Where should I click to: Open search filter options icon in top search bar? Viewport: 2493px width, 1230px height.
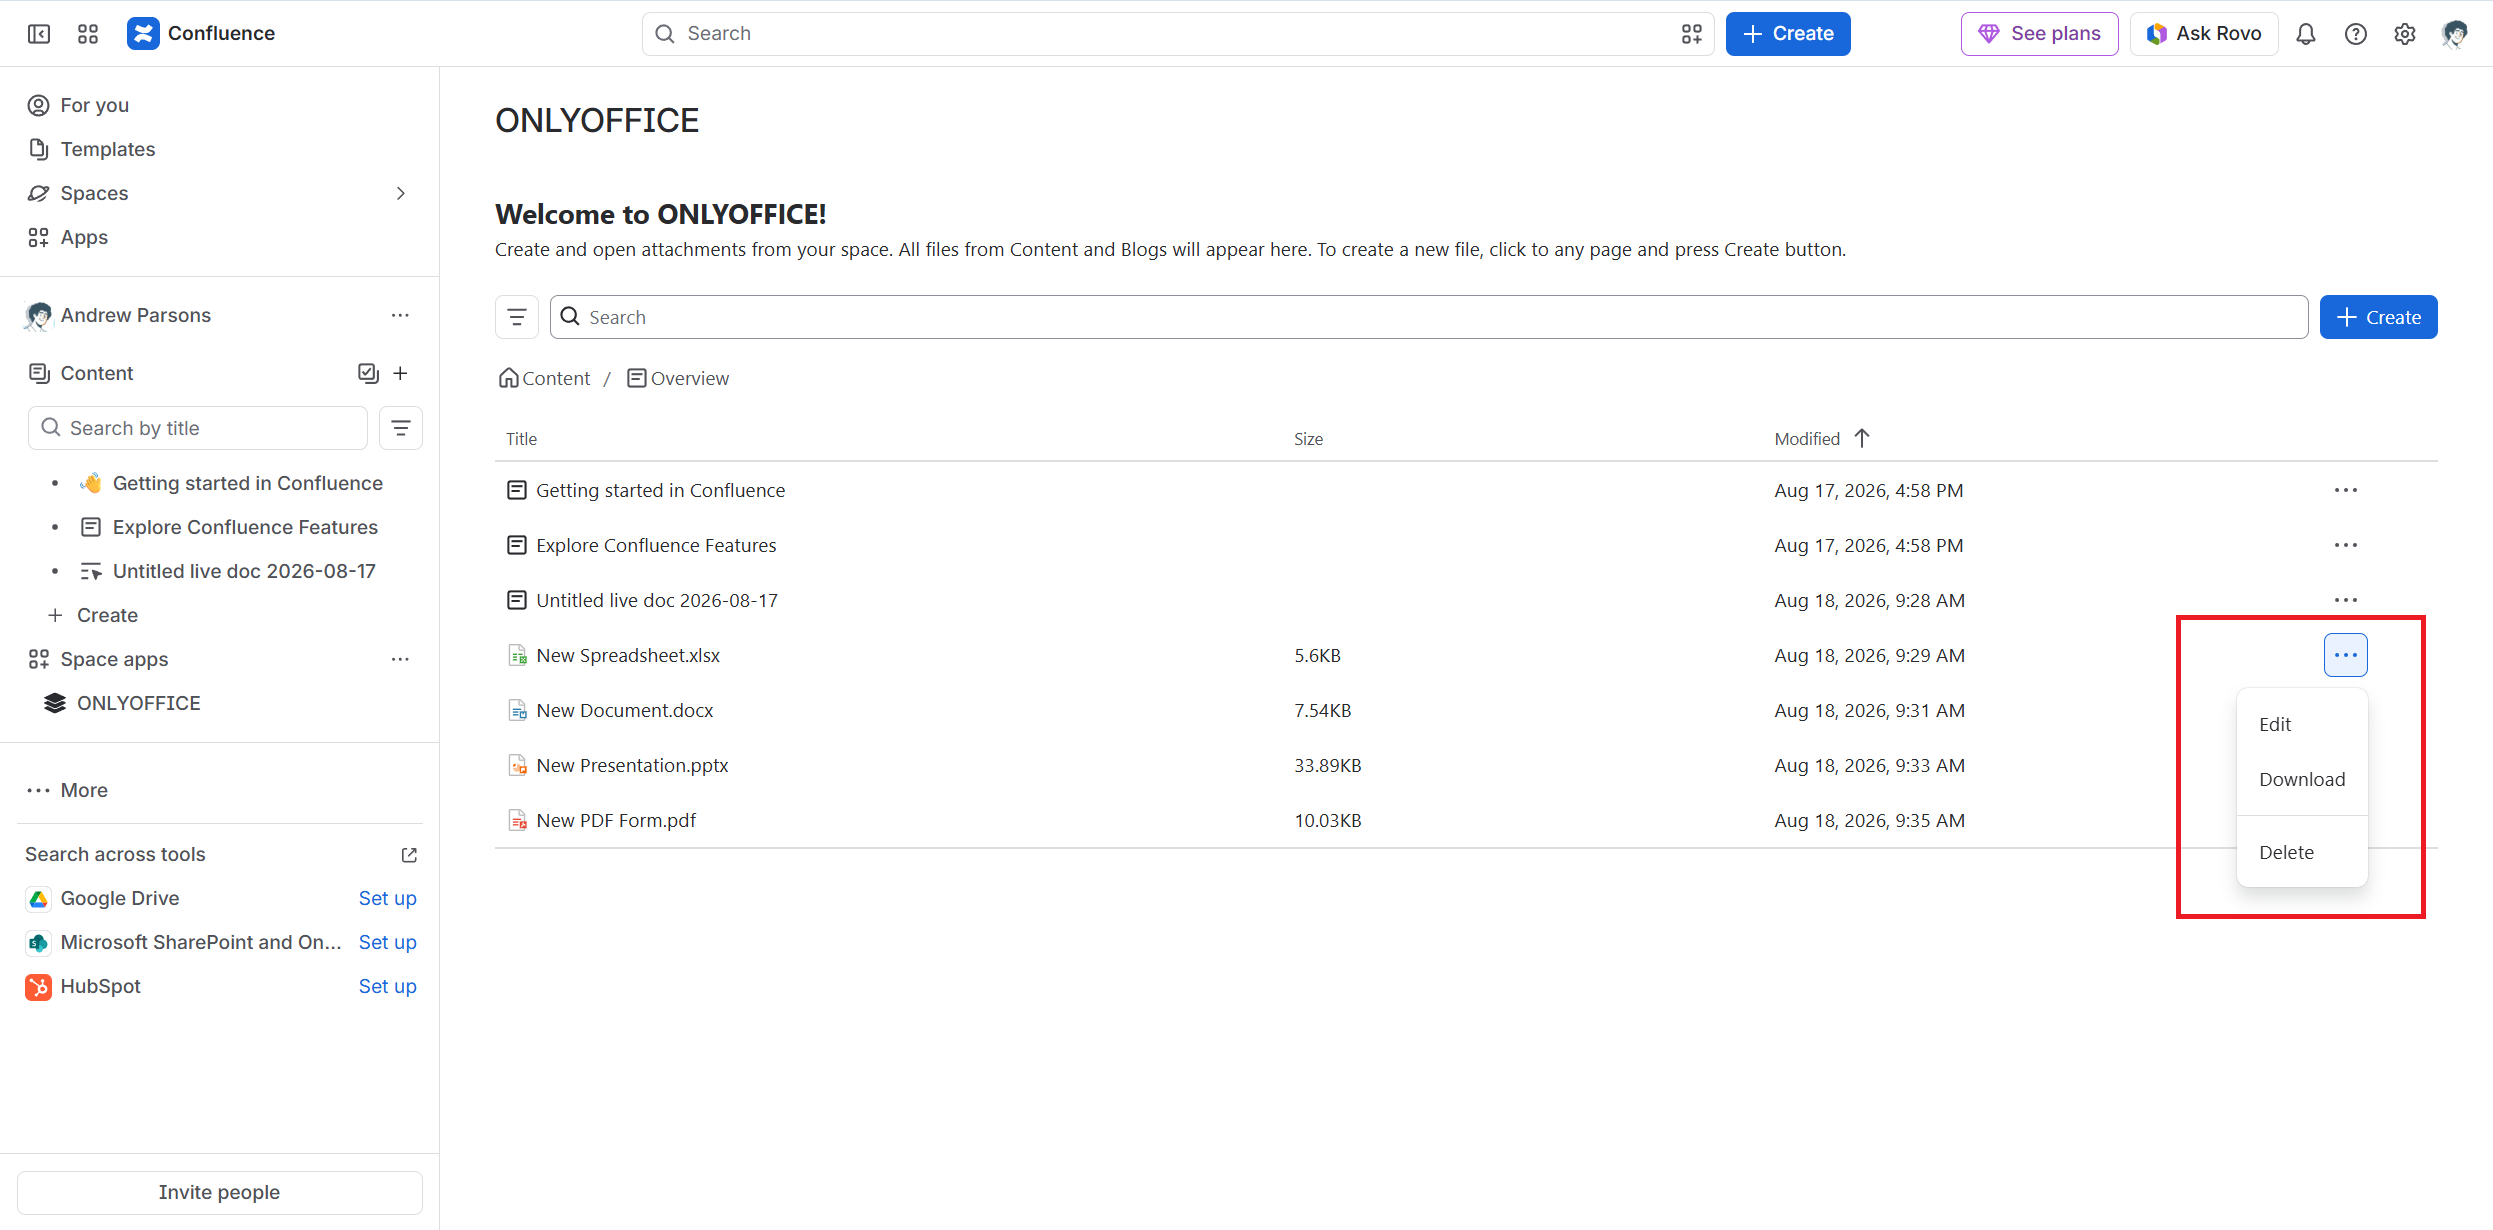[x=1691, y=34]
